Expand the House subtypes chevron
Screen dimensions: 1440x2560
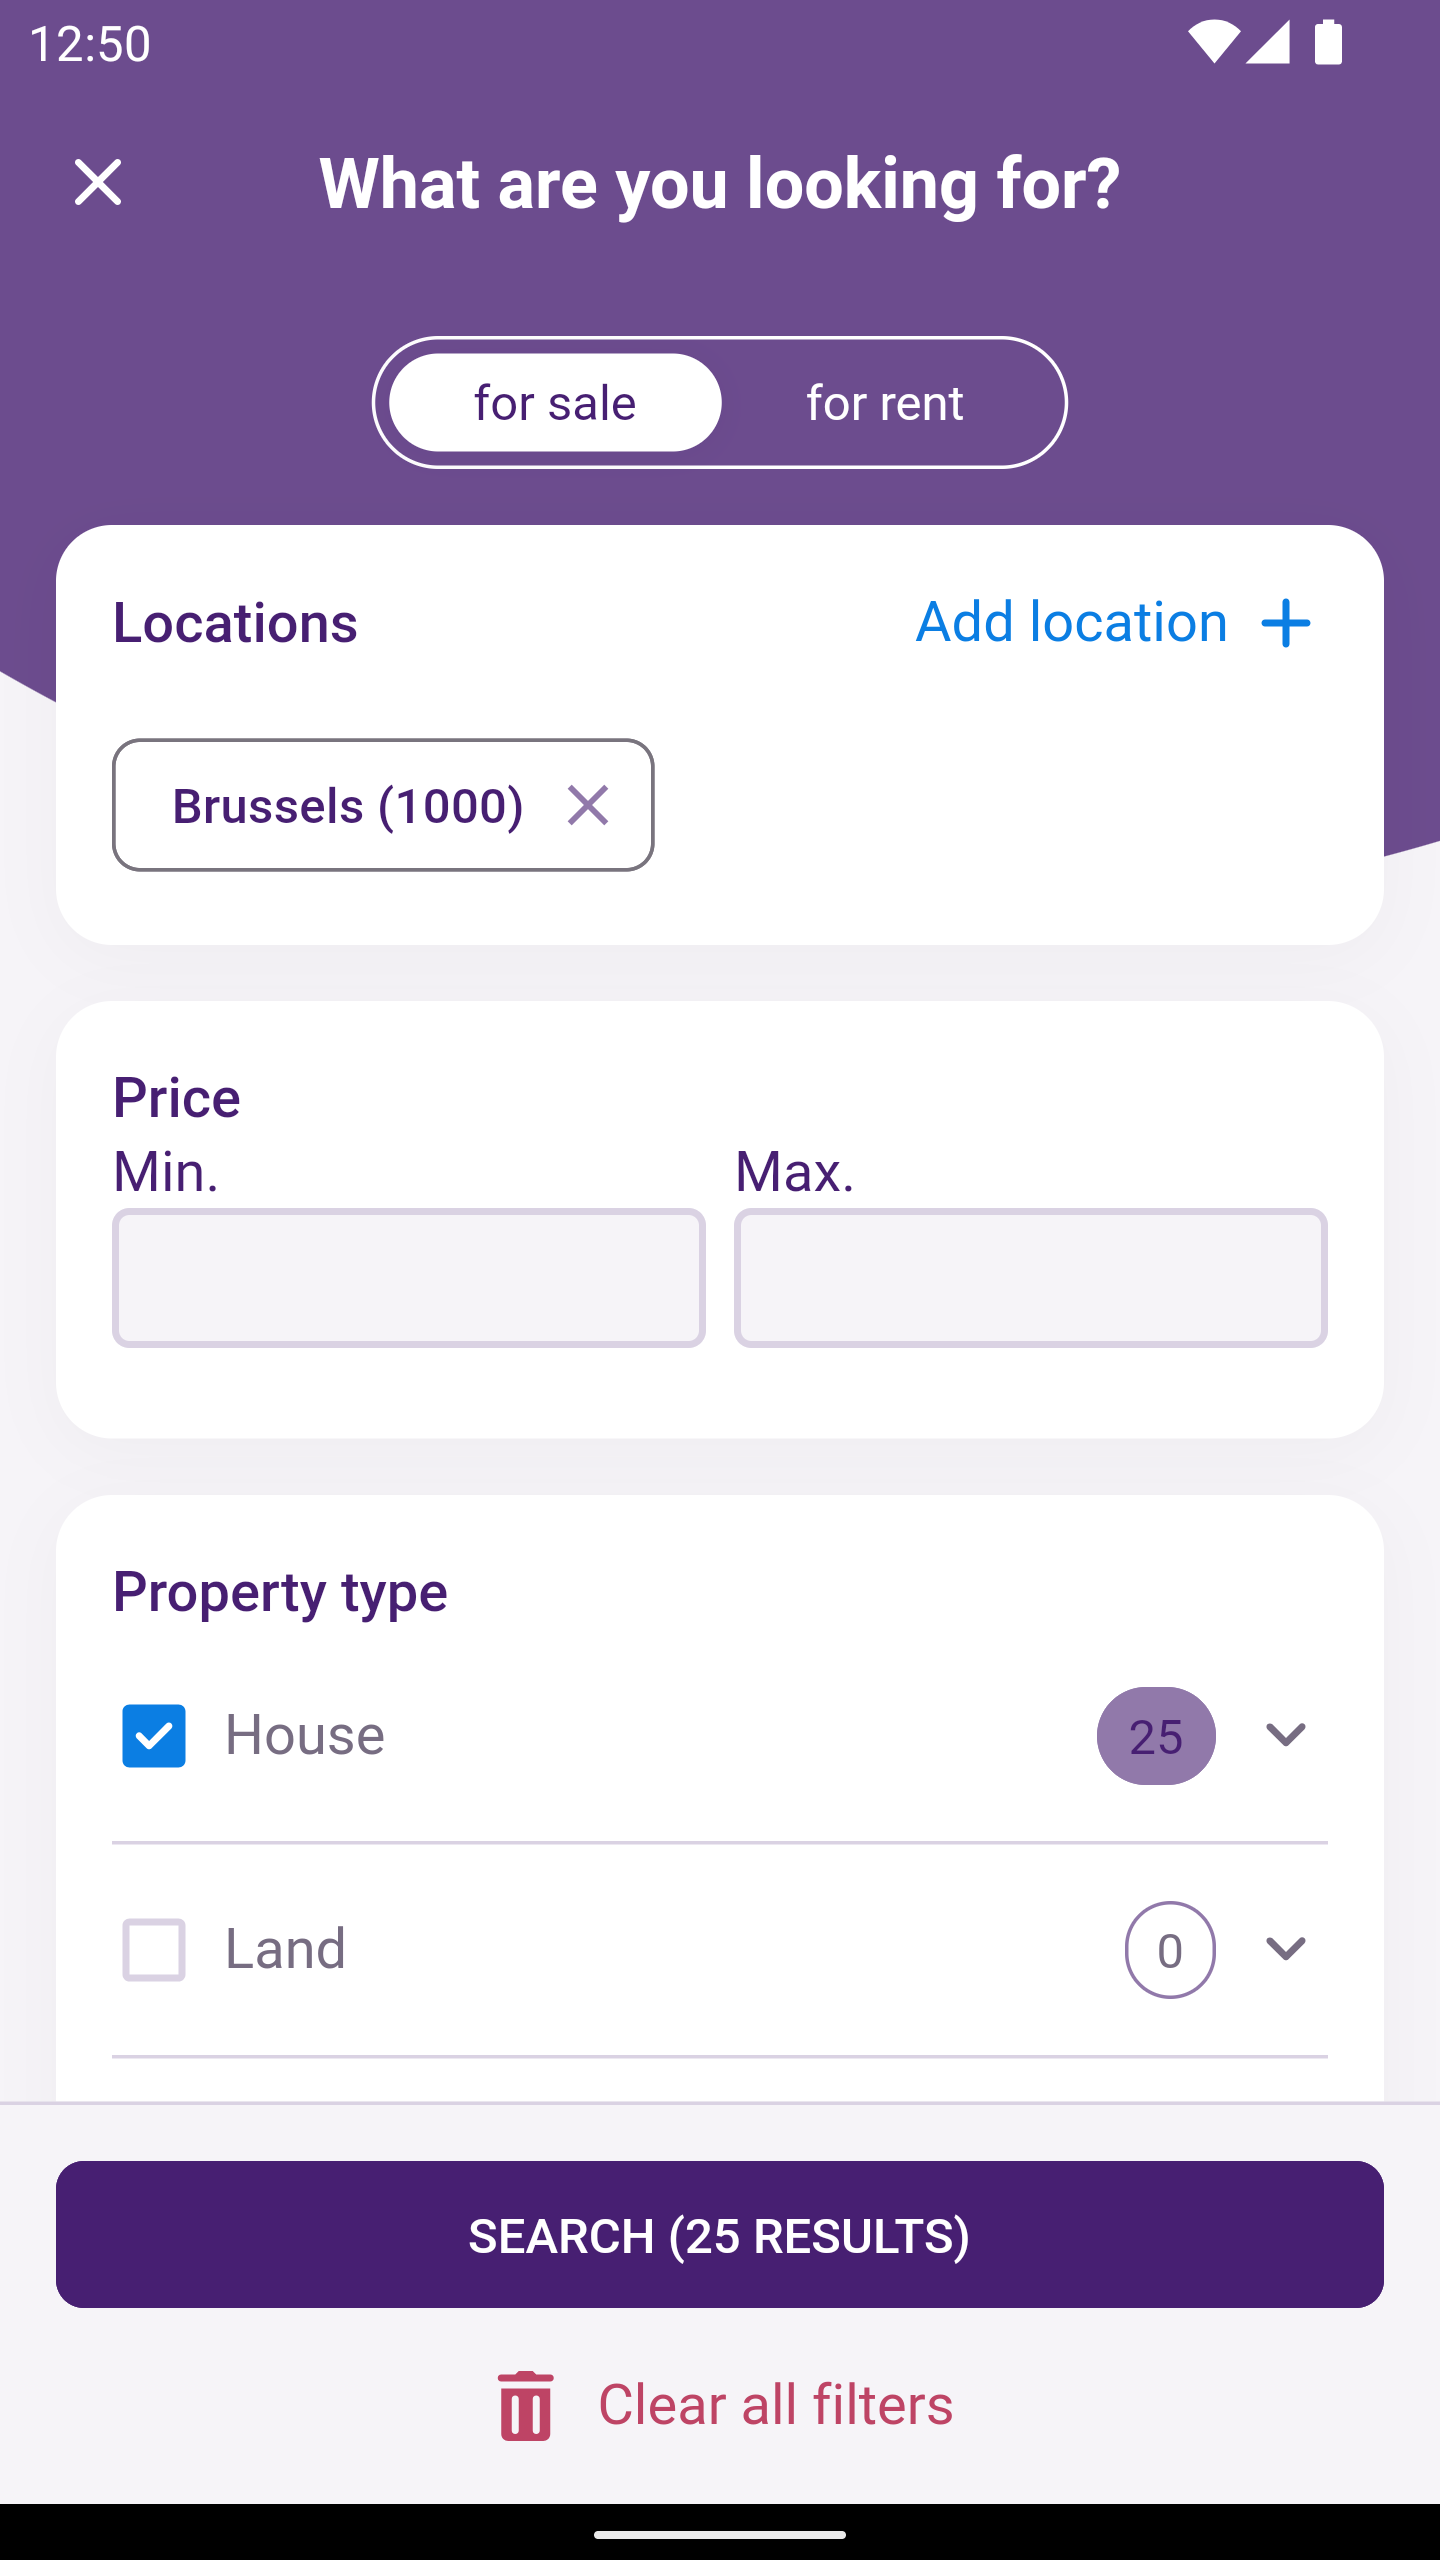[x=1285, y=1736]
